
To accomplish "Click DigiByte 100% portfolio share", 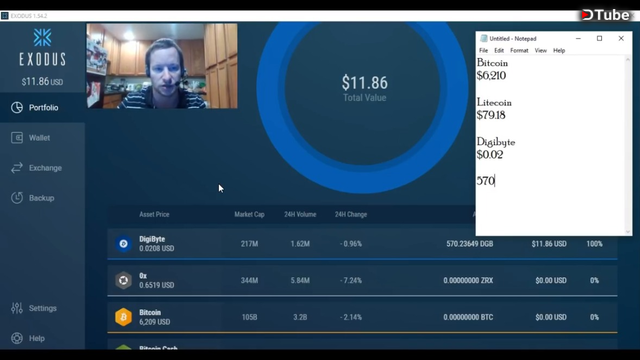I will (x=594, y=244).
